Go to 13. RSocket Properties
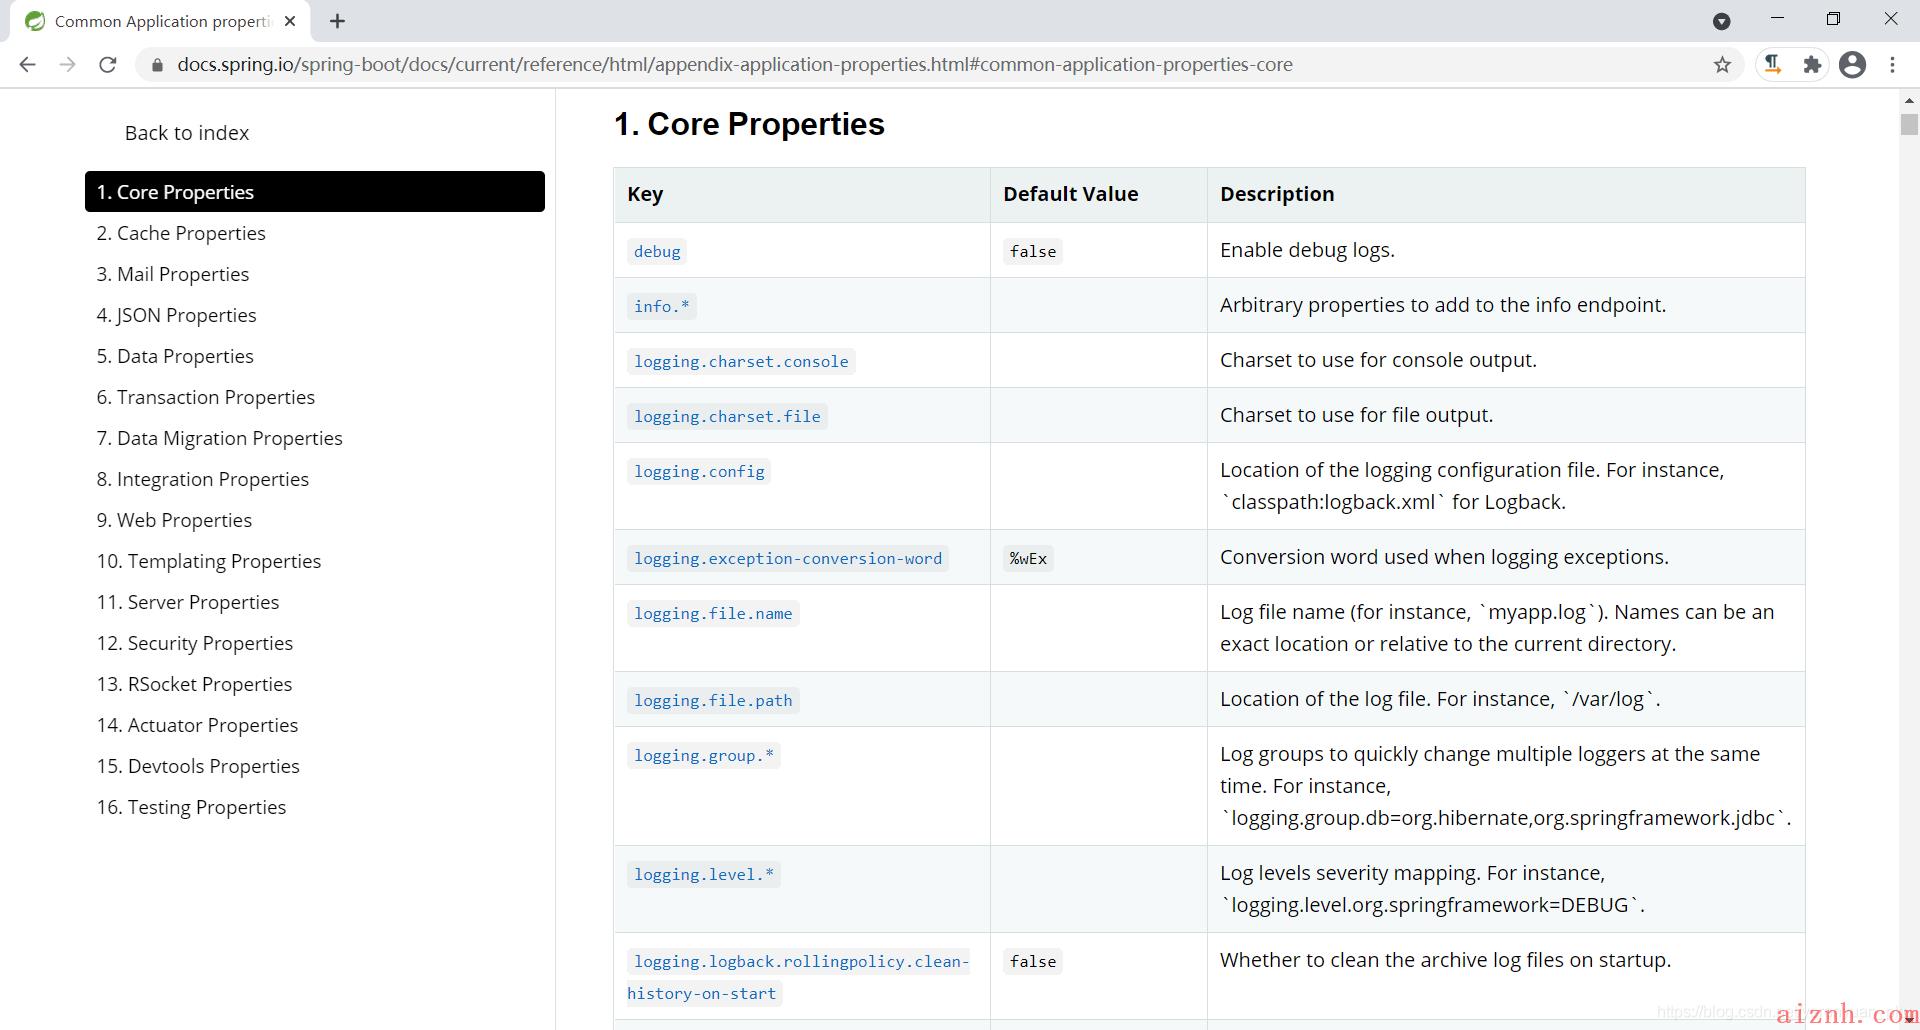 [194, 684]
